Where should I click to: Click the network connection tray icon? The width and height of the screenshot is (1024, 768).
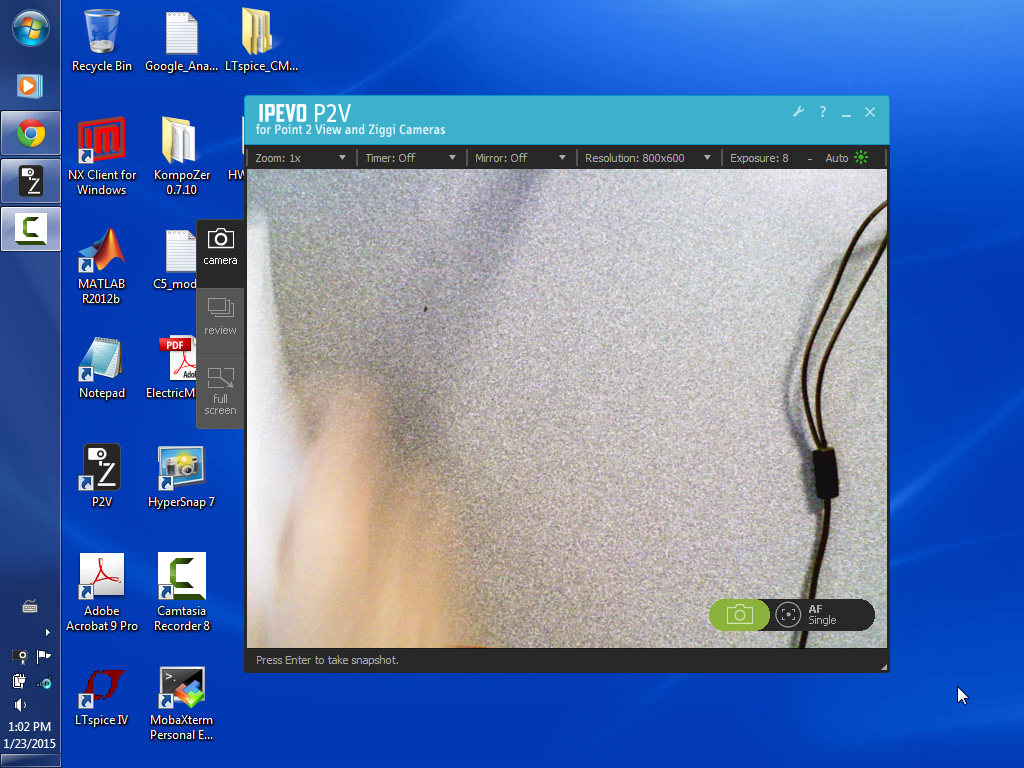point(44,683)
